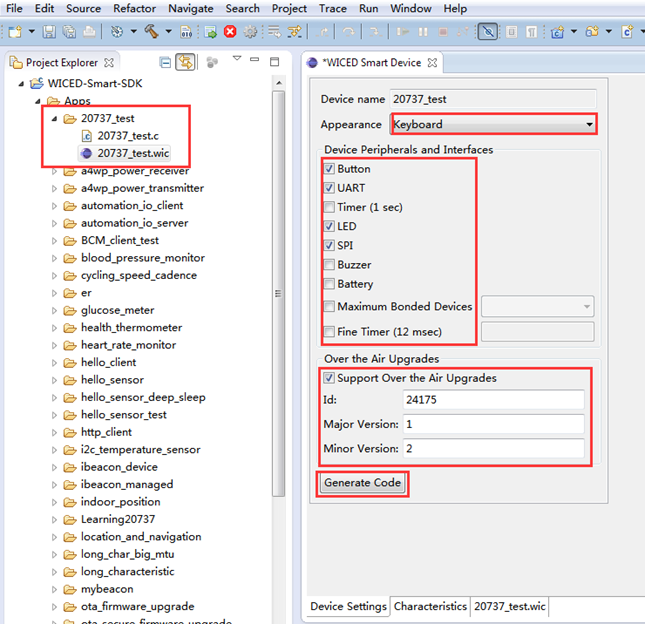Click the new C source file icon
645x624 pixels.
[x=627, y=32]
